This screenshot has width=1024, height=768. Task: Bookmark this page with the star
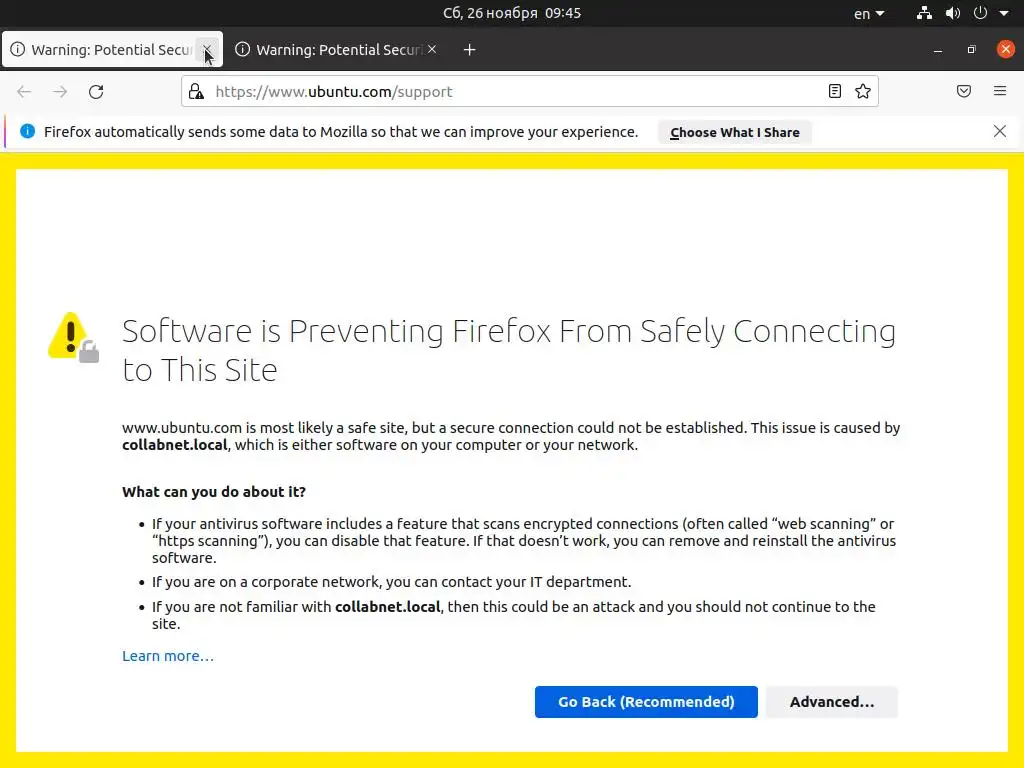tap(863, 91)
